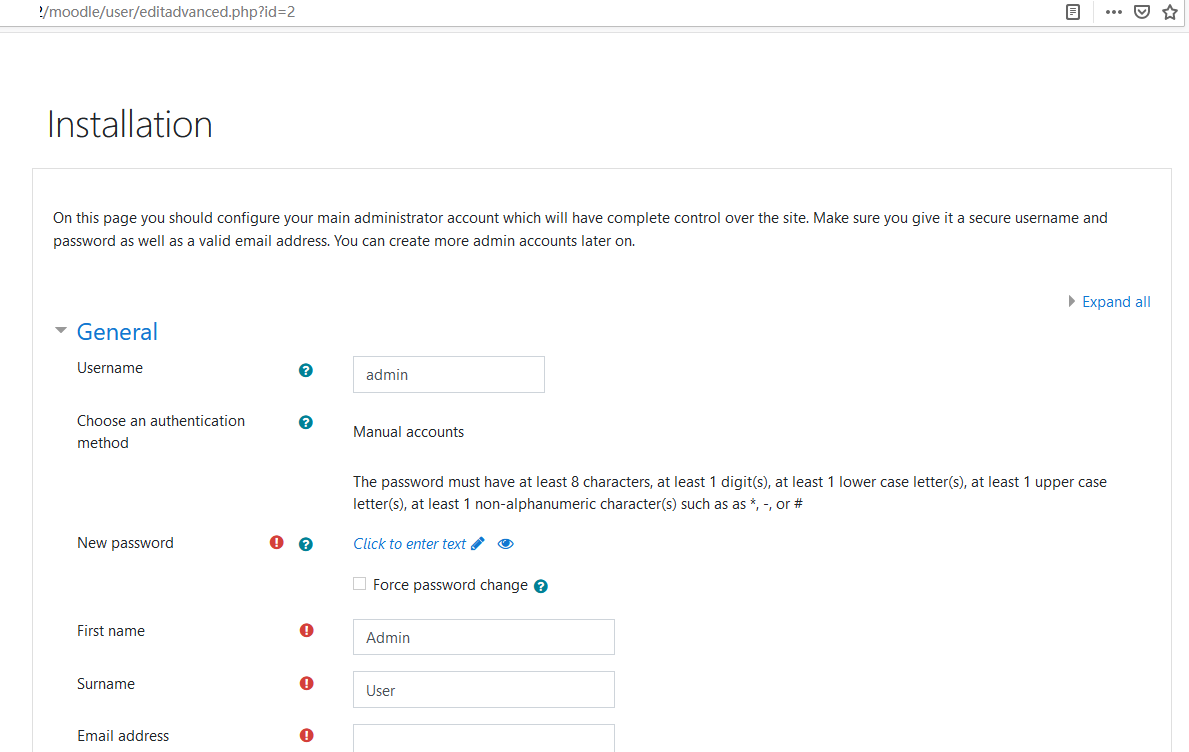This screenshot has height=752, width=1189.
Task: Focus the Surname input field
Action: click(x=484, y=690)
